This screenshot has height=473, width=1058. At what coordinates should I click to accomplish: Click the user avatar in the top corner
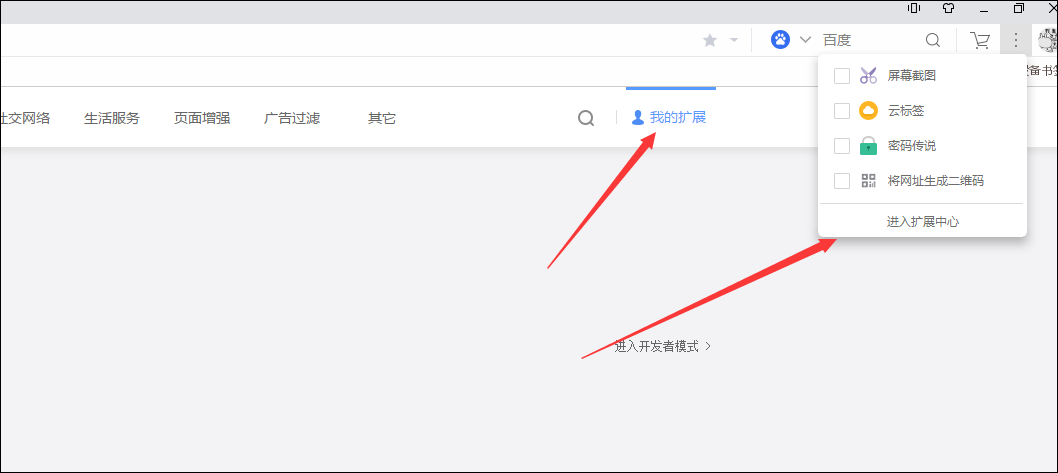pyautogui.click(x=1048, y=41)
